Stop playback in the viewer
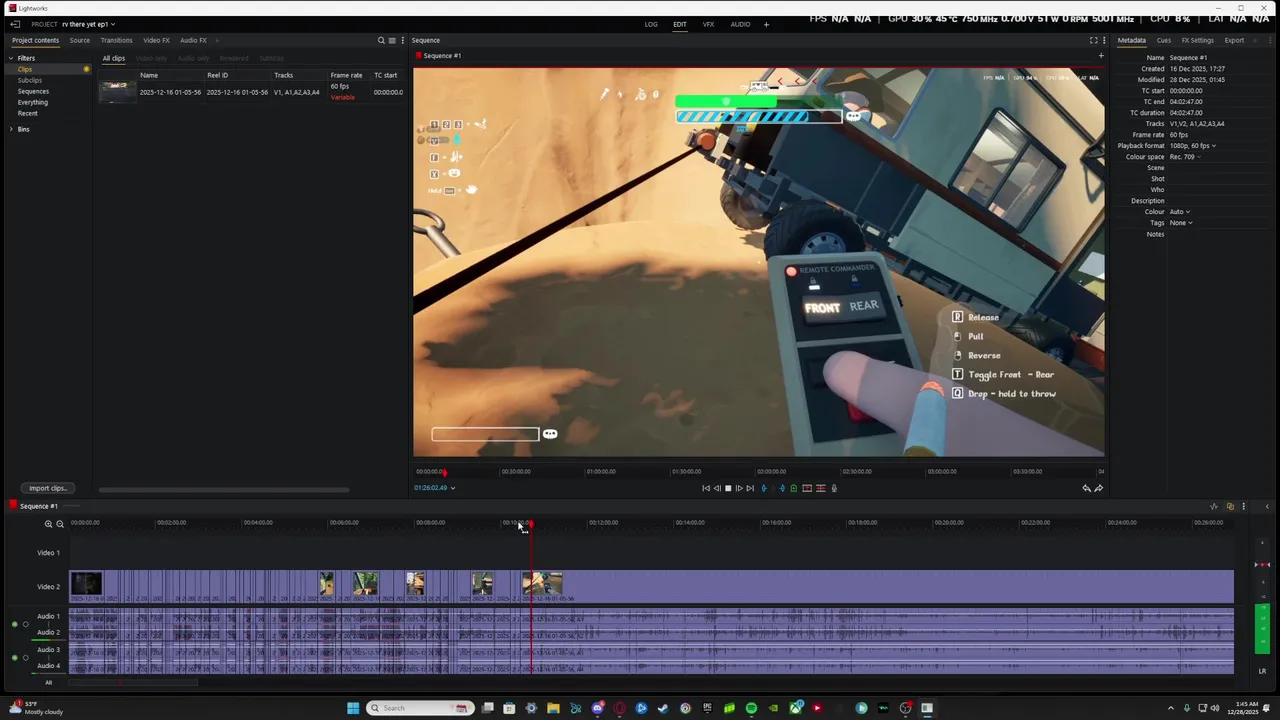The height and width of the screenshot is (720, 1280). click(728, 488)
